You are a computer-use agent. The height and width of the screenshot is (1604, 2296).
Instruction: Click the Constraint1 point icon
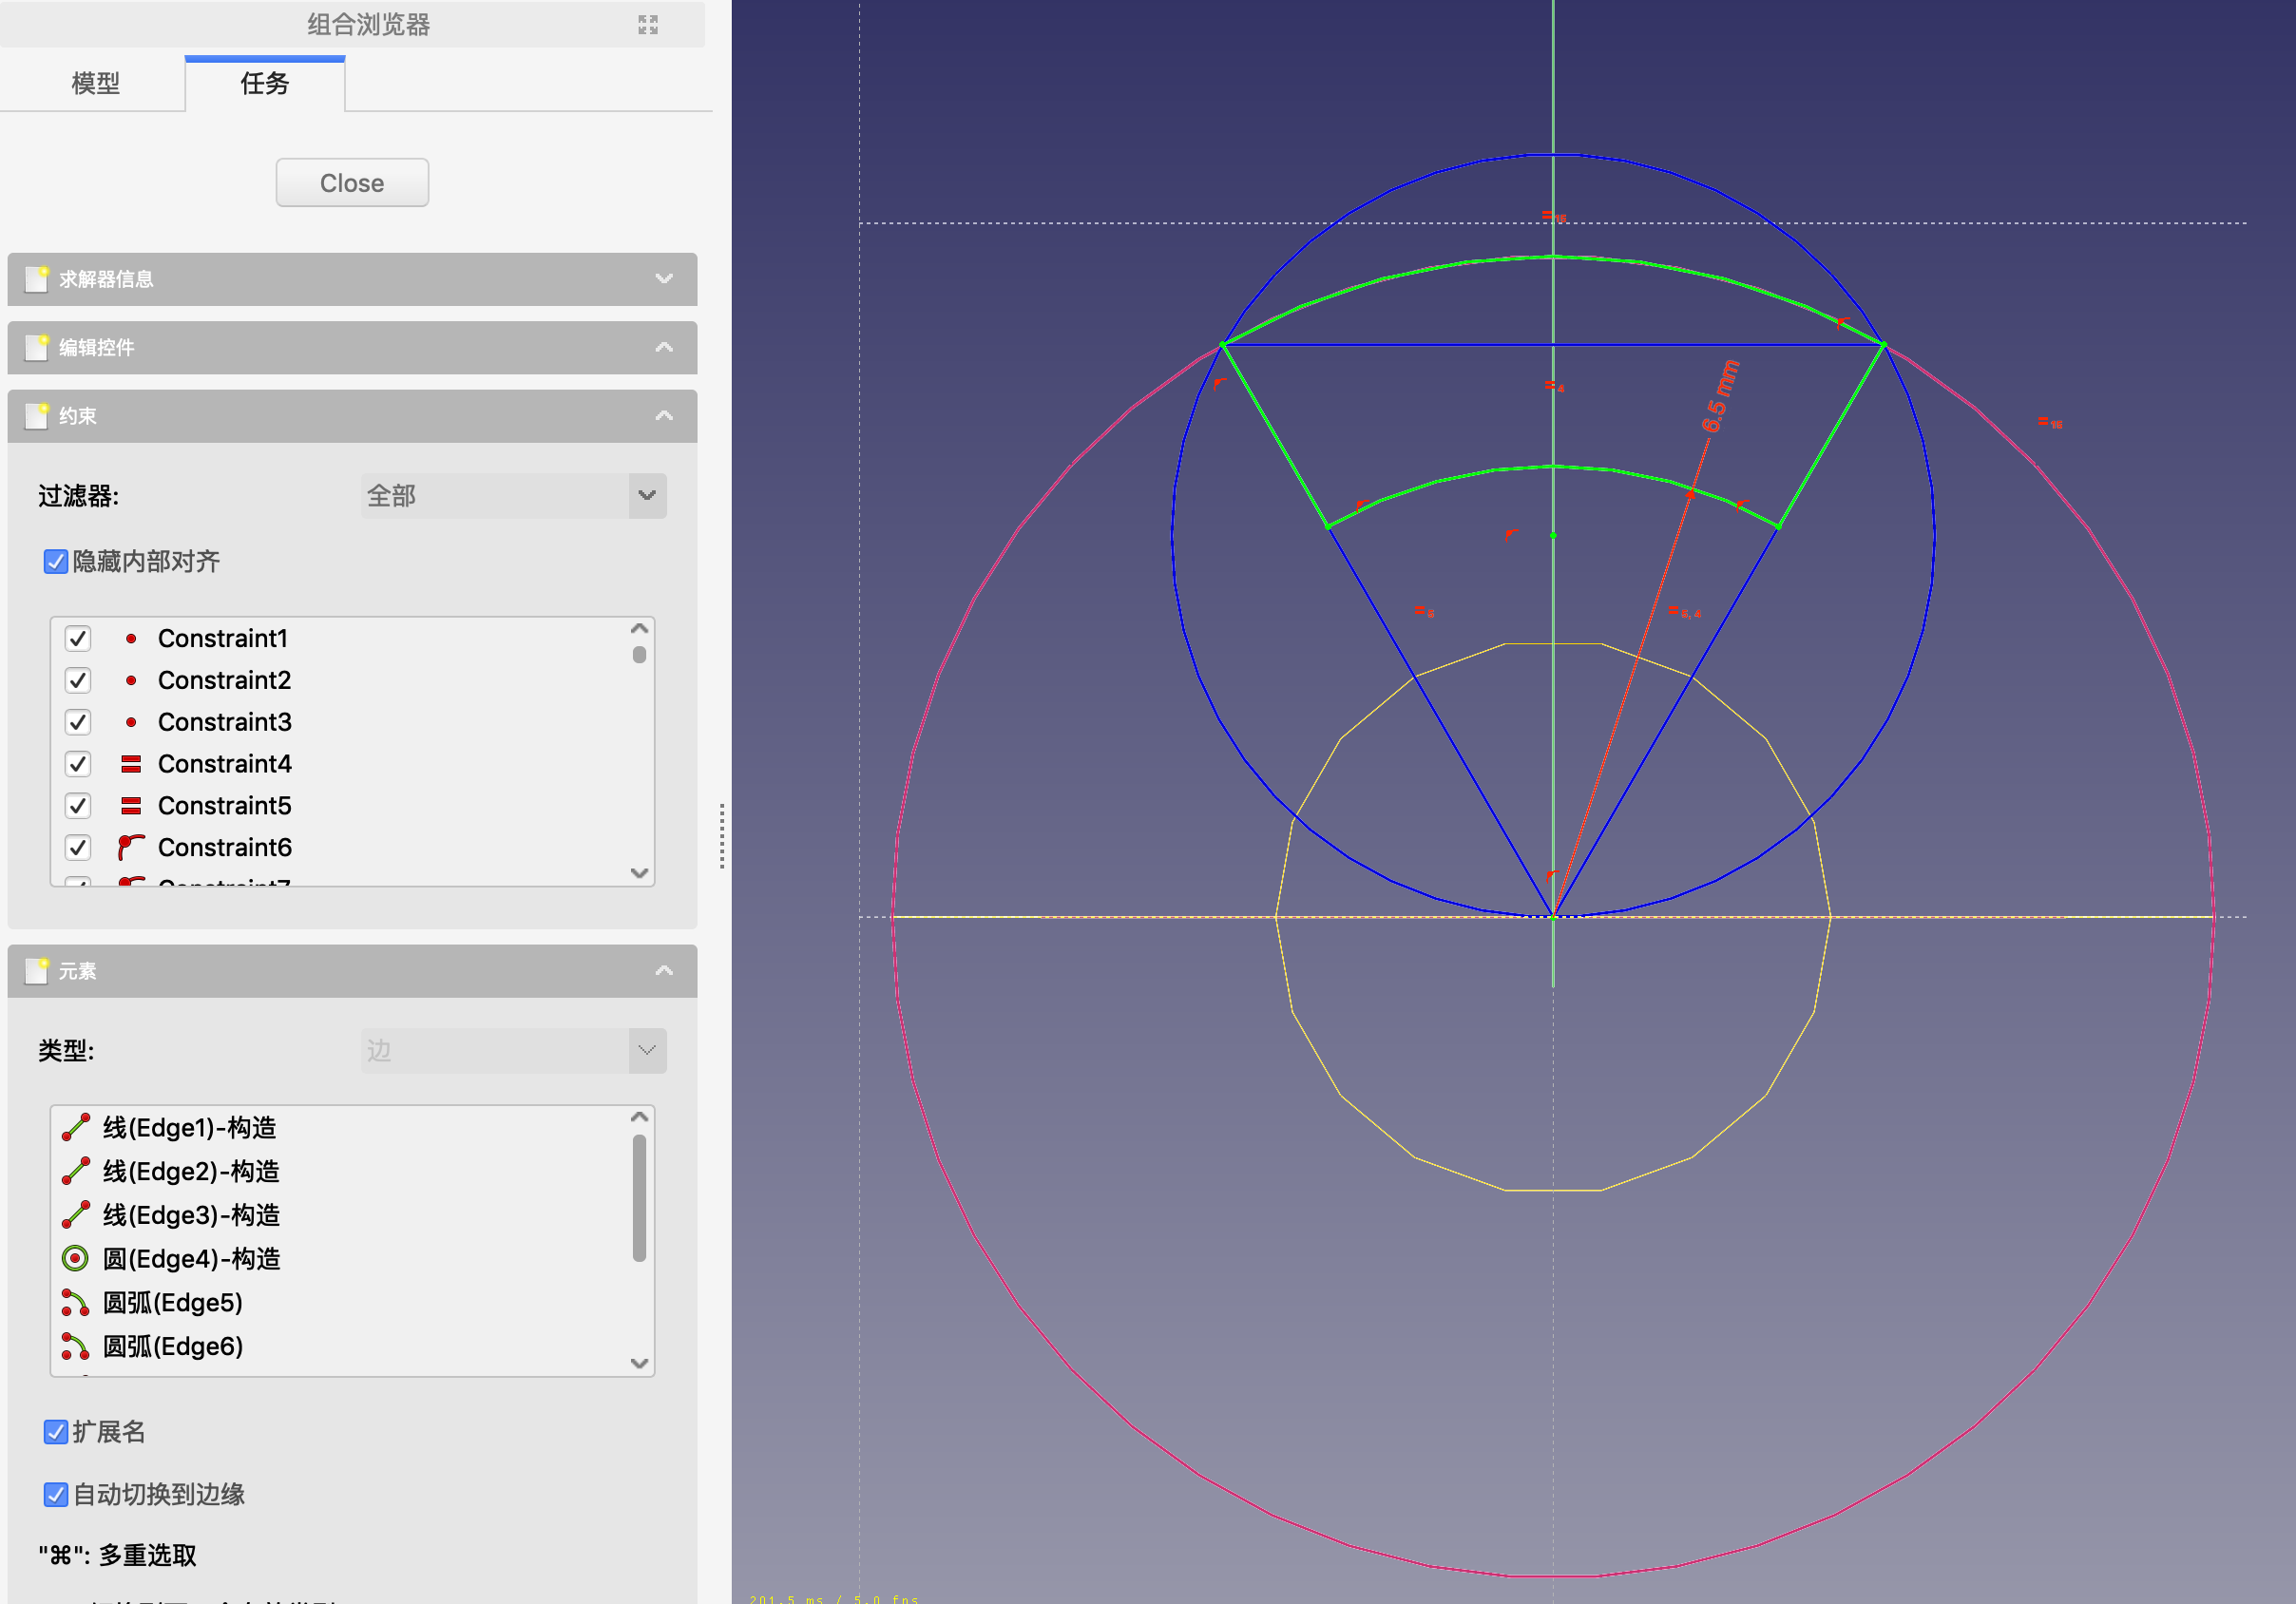(x=131, y=638)
